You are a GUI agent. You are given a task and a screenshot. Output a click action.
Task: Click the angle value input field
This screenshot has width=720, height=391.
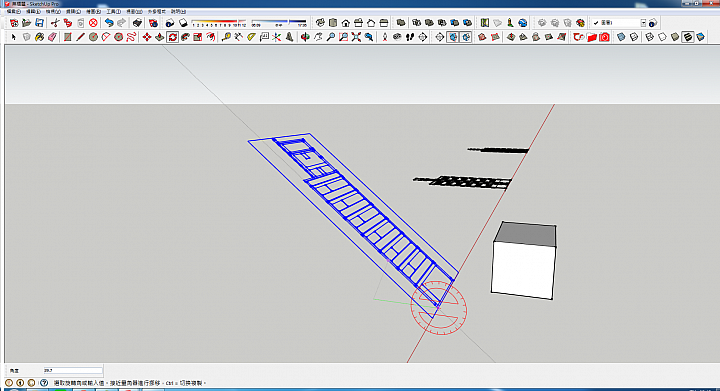click(73, 370)
